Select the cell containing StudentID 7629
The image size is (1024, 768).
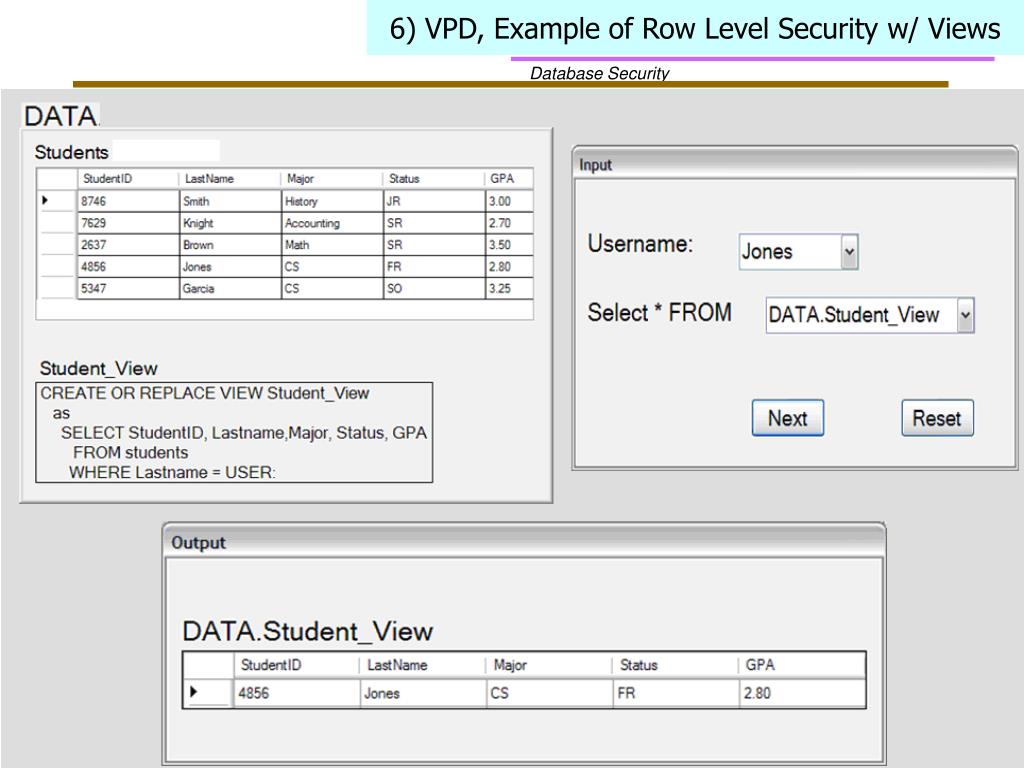click(127, 223)
